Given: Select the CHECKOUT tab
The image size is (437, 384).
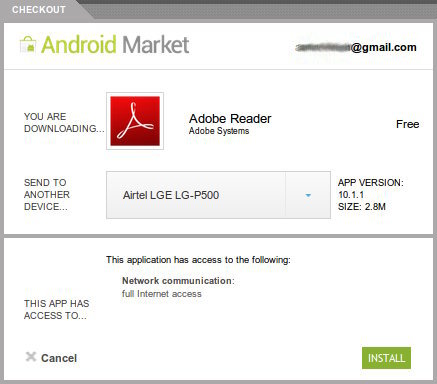Looking at the screenshot, I should pyautogui.click(x=39, y=9).
